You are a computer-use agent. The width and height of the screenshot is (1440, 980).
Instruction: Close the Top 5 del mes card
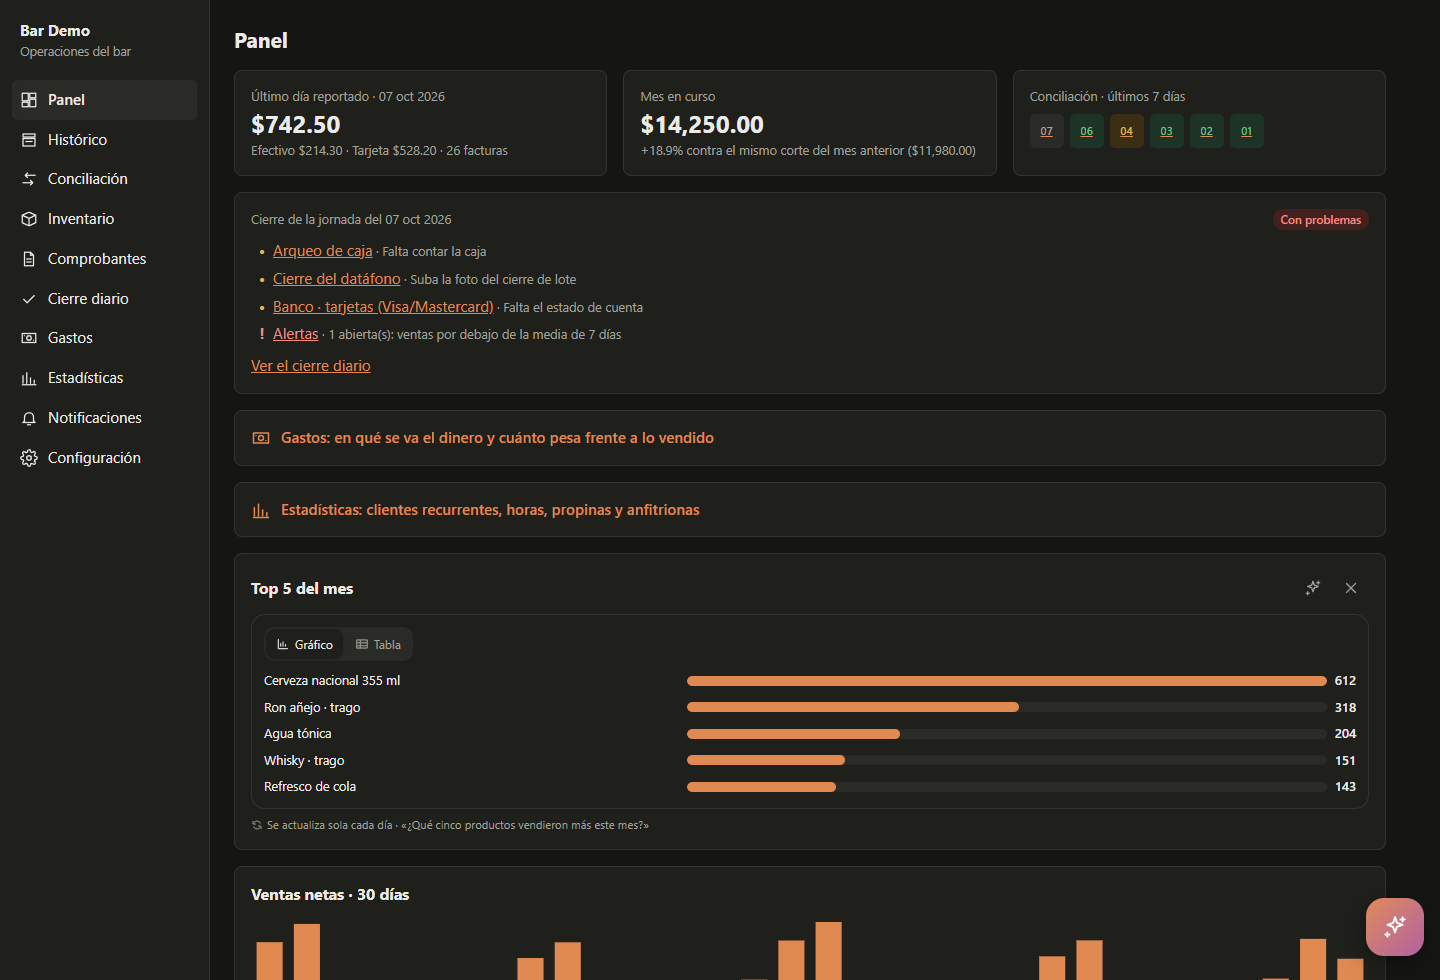(x=1351, y=588)
